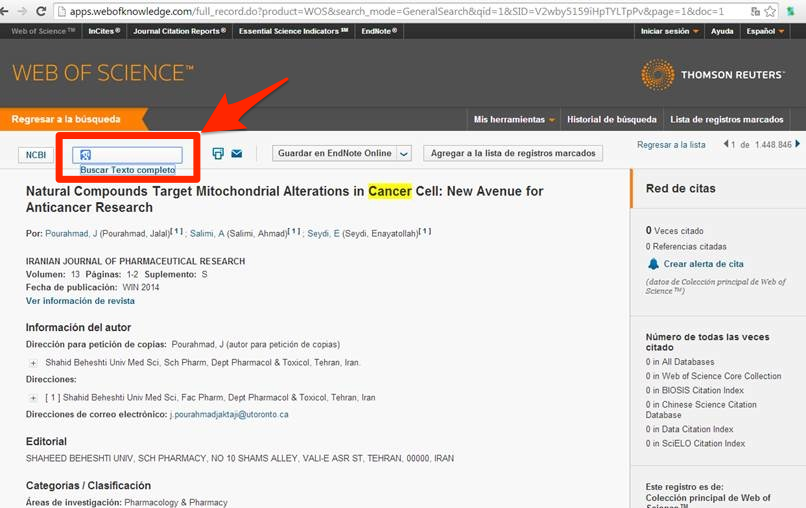Click the Thomson Reuters logo
Screen dimensions: 806x508
click(713, 75)
